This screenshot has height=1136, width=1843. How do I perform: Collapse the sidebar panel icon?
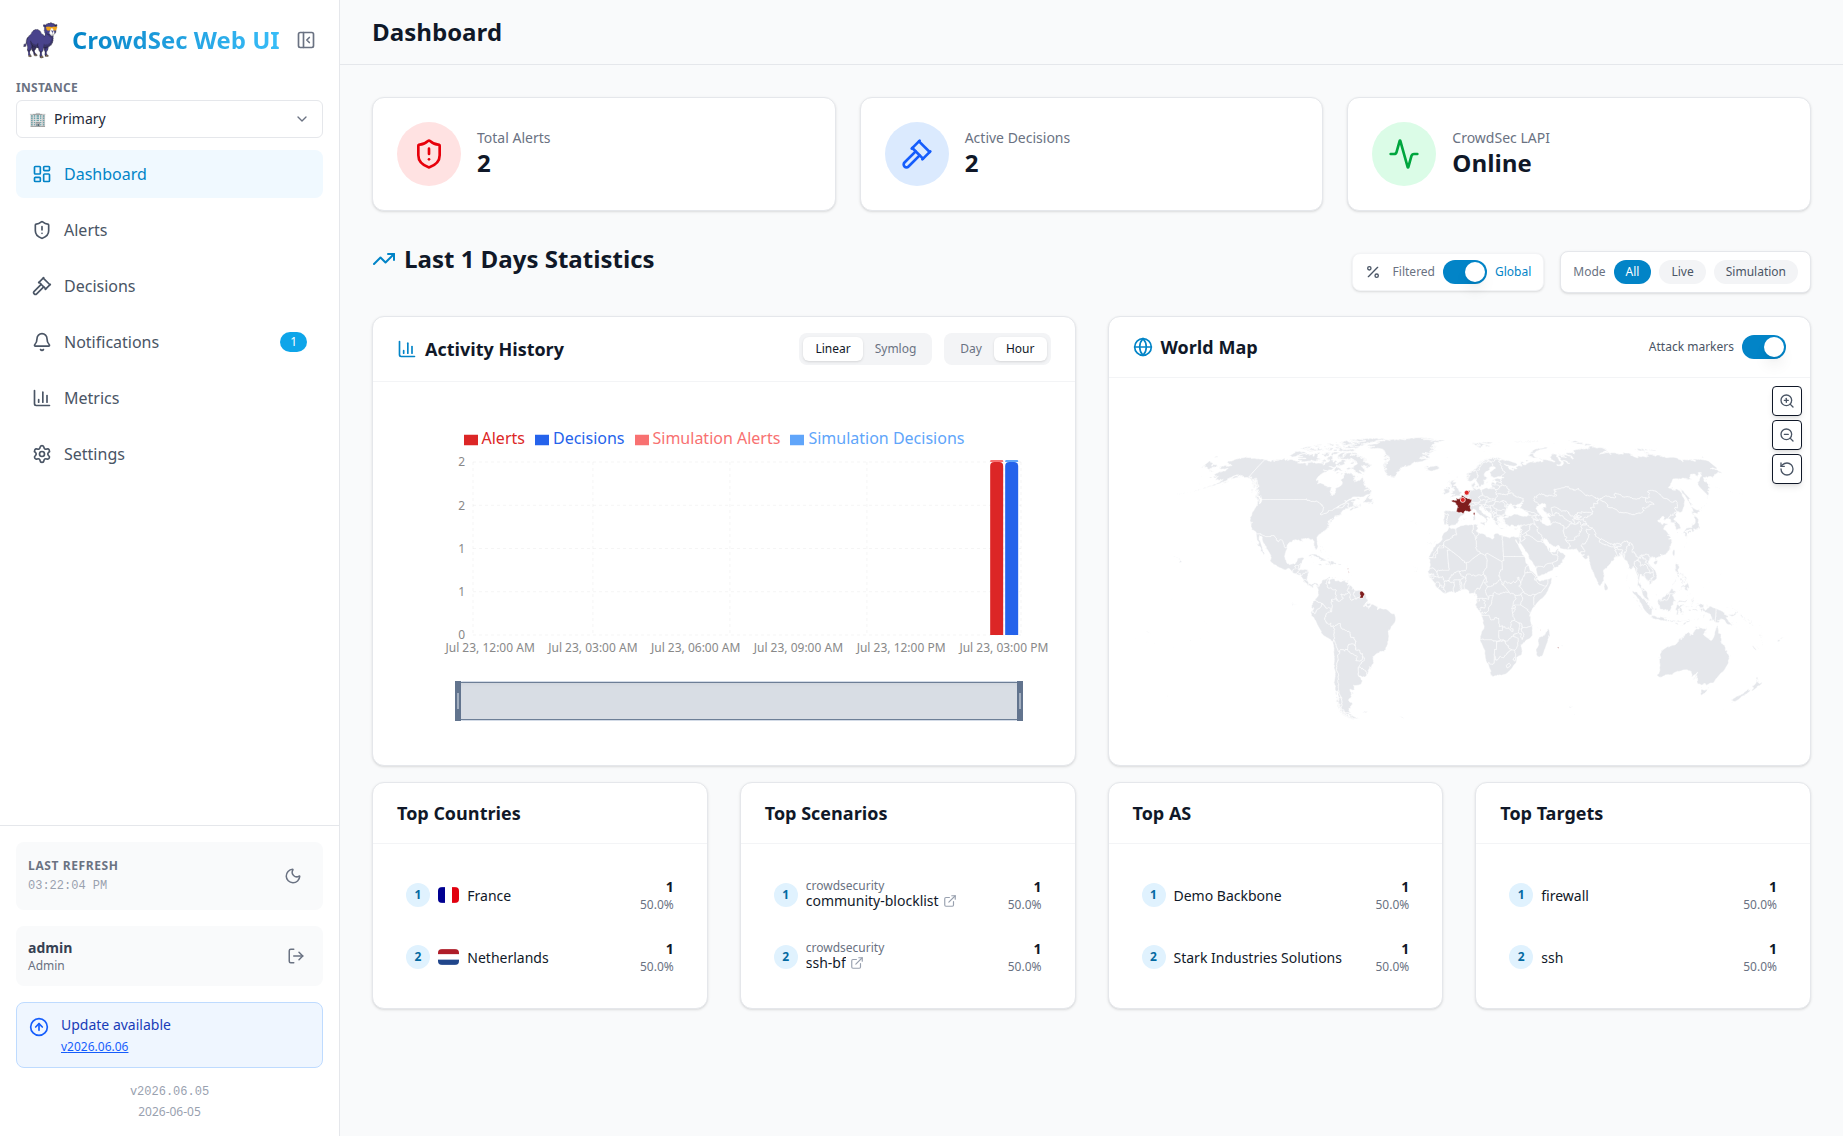pos(306,40)
